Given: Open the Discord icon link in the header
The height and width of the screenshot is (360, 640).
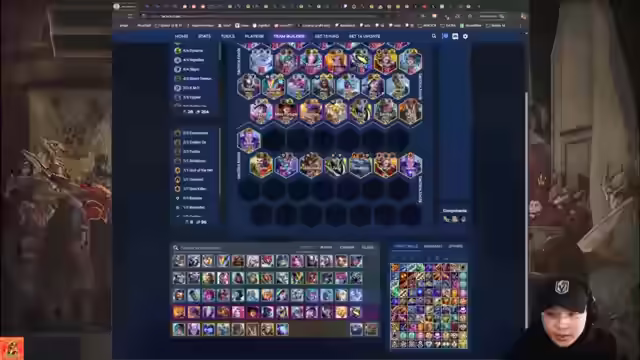Looking at the screenshot, I should pyautogui.click(x=455, y=36).
